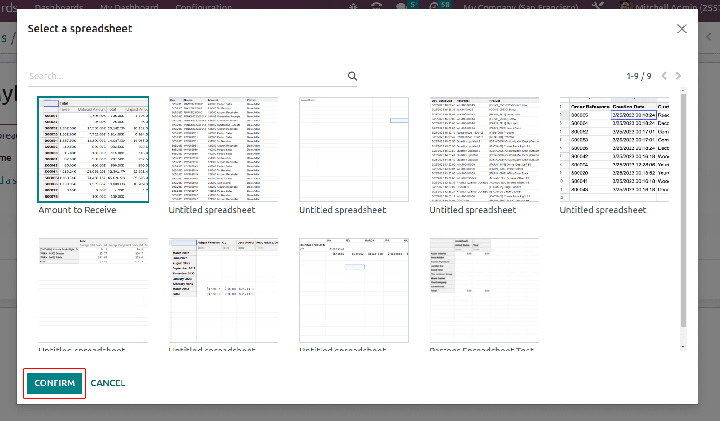Click the wrench tools icon in navbar

click(597, 6)
